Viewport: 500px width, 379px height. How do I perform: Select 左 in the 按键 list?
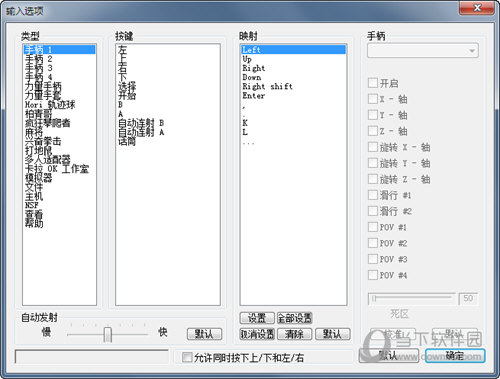point(168,50)
